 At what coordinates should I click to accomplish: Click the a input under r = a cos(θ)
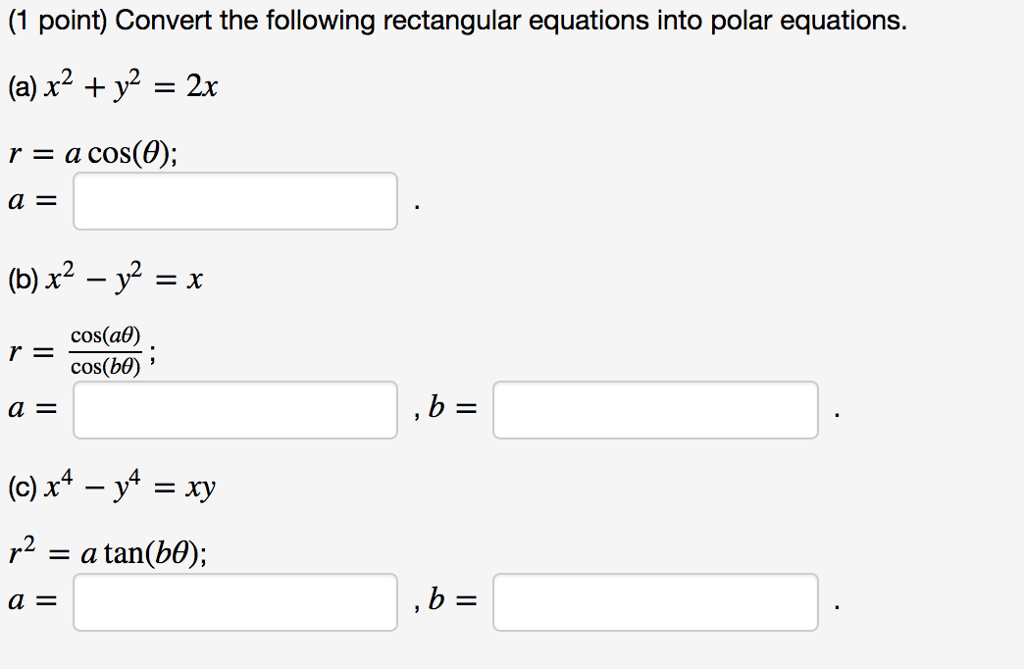click(235, 201)
